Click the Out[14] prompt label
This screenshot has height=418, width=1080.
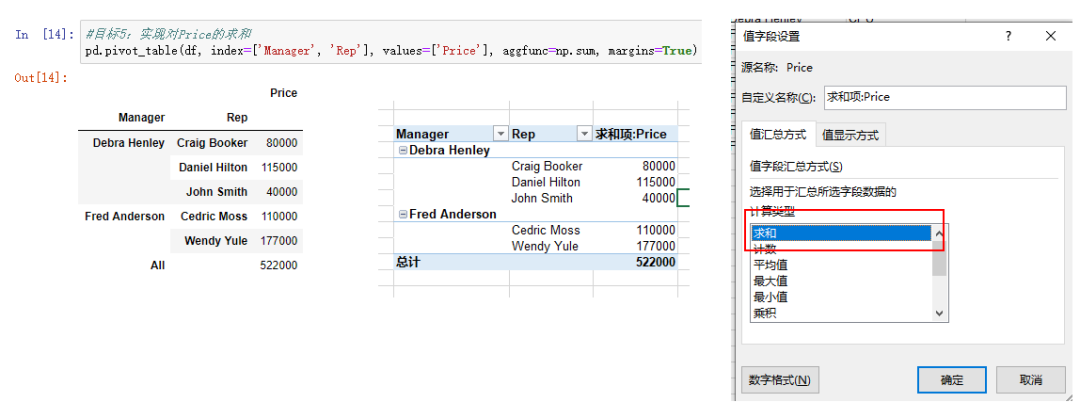pos(41,78)
